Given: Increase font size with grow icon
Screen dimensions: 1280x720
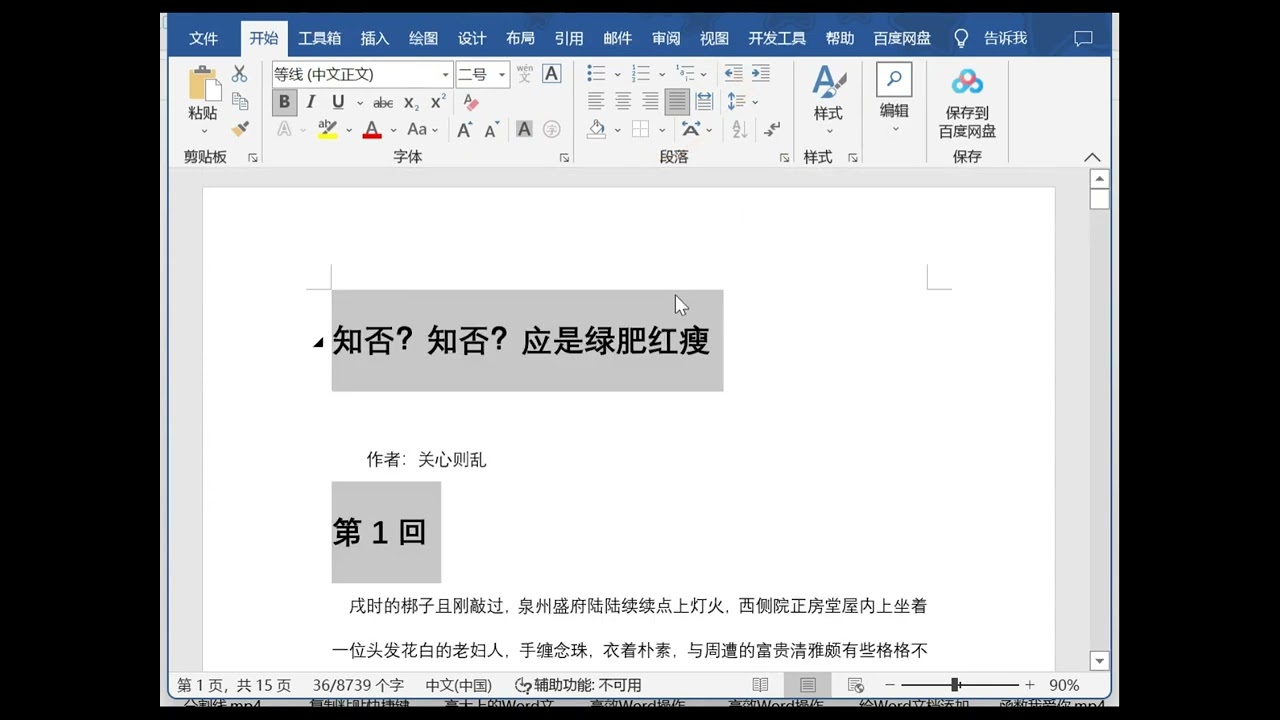Looking at the screenshot, I should (465, 129).
